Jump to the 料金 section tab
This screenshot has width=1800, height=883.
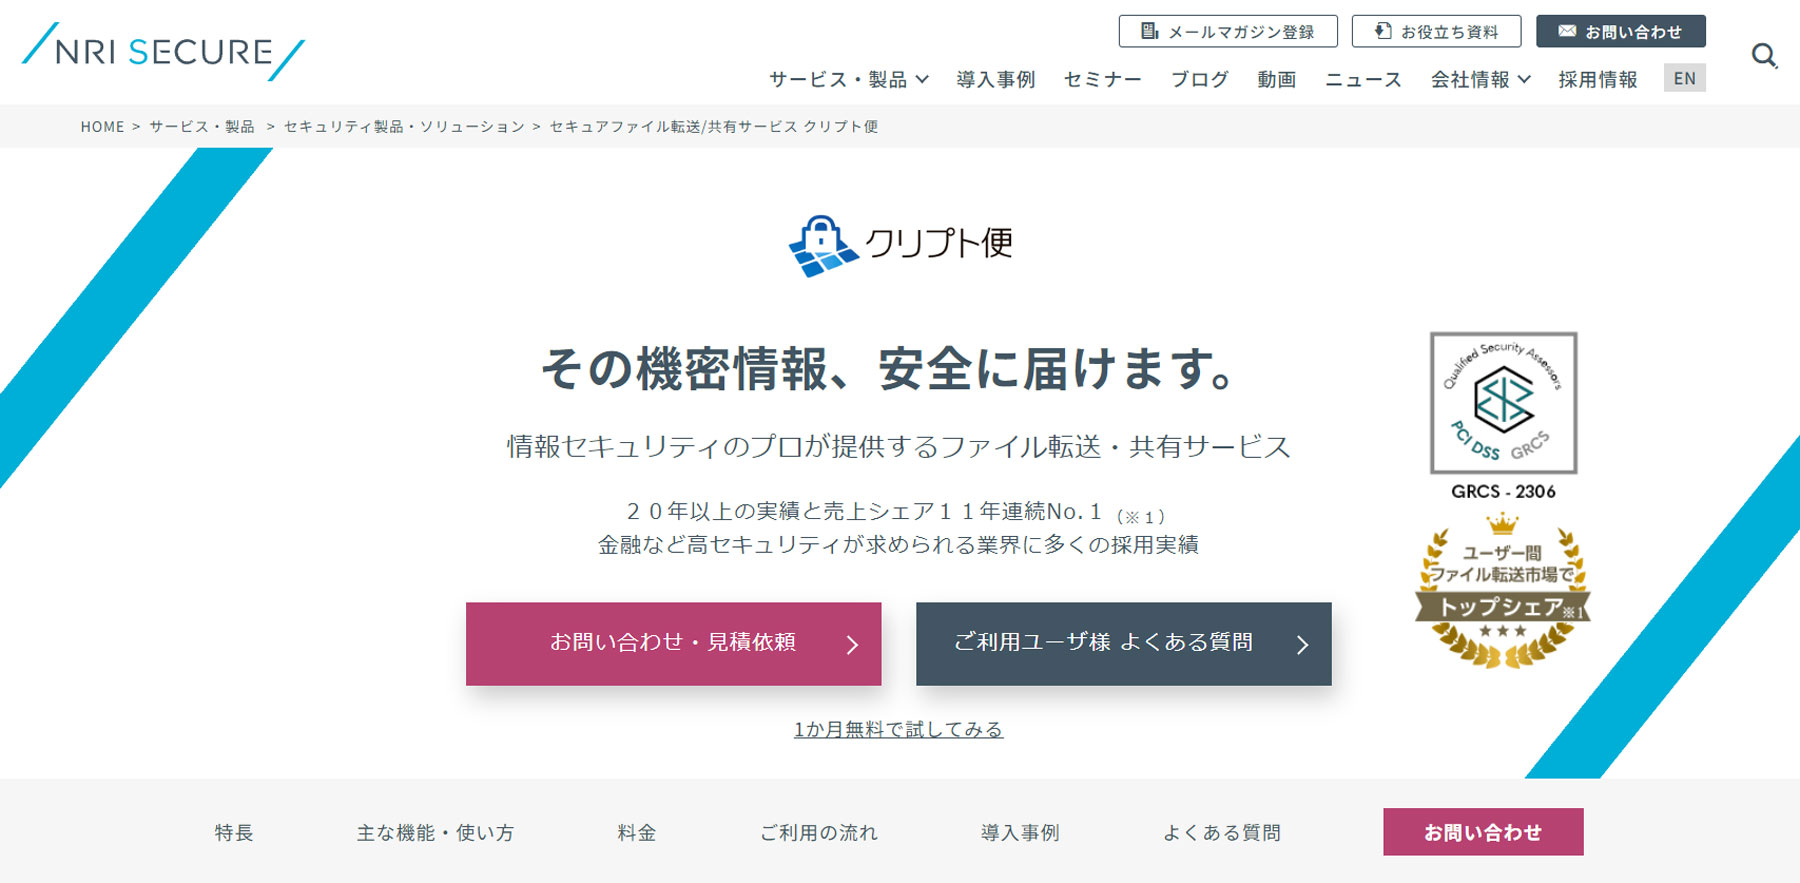coord(637,833)
